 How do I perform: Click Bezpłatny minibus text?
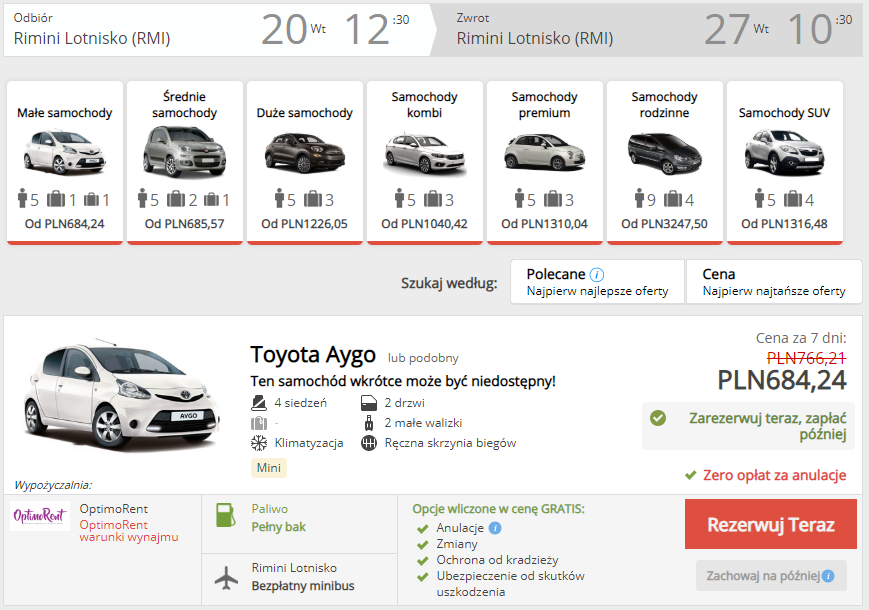pyautogui.click(x=303, y=586)
